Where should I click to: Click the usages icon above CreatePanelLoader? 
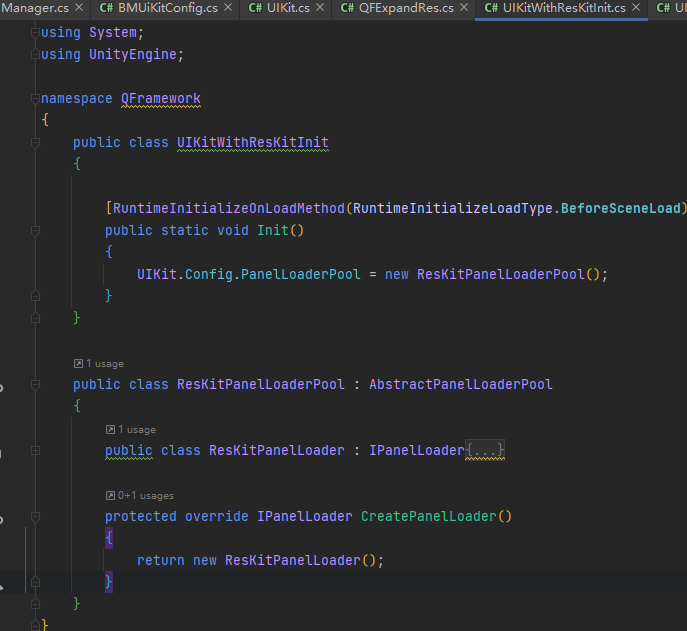(x=110, y=496)
